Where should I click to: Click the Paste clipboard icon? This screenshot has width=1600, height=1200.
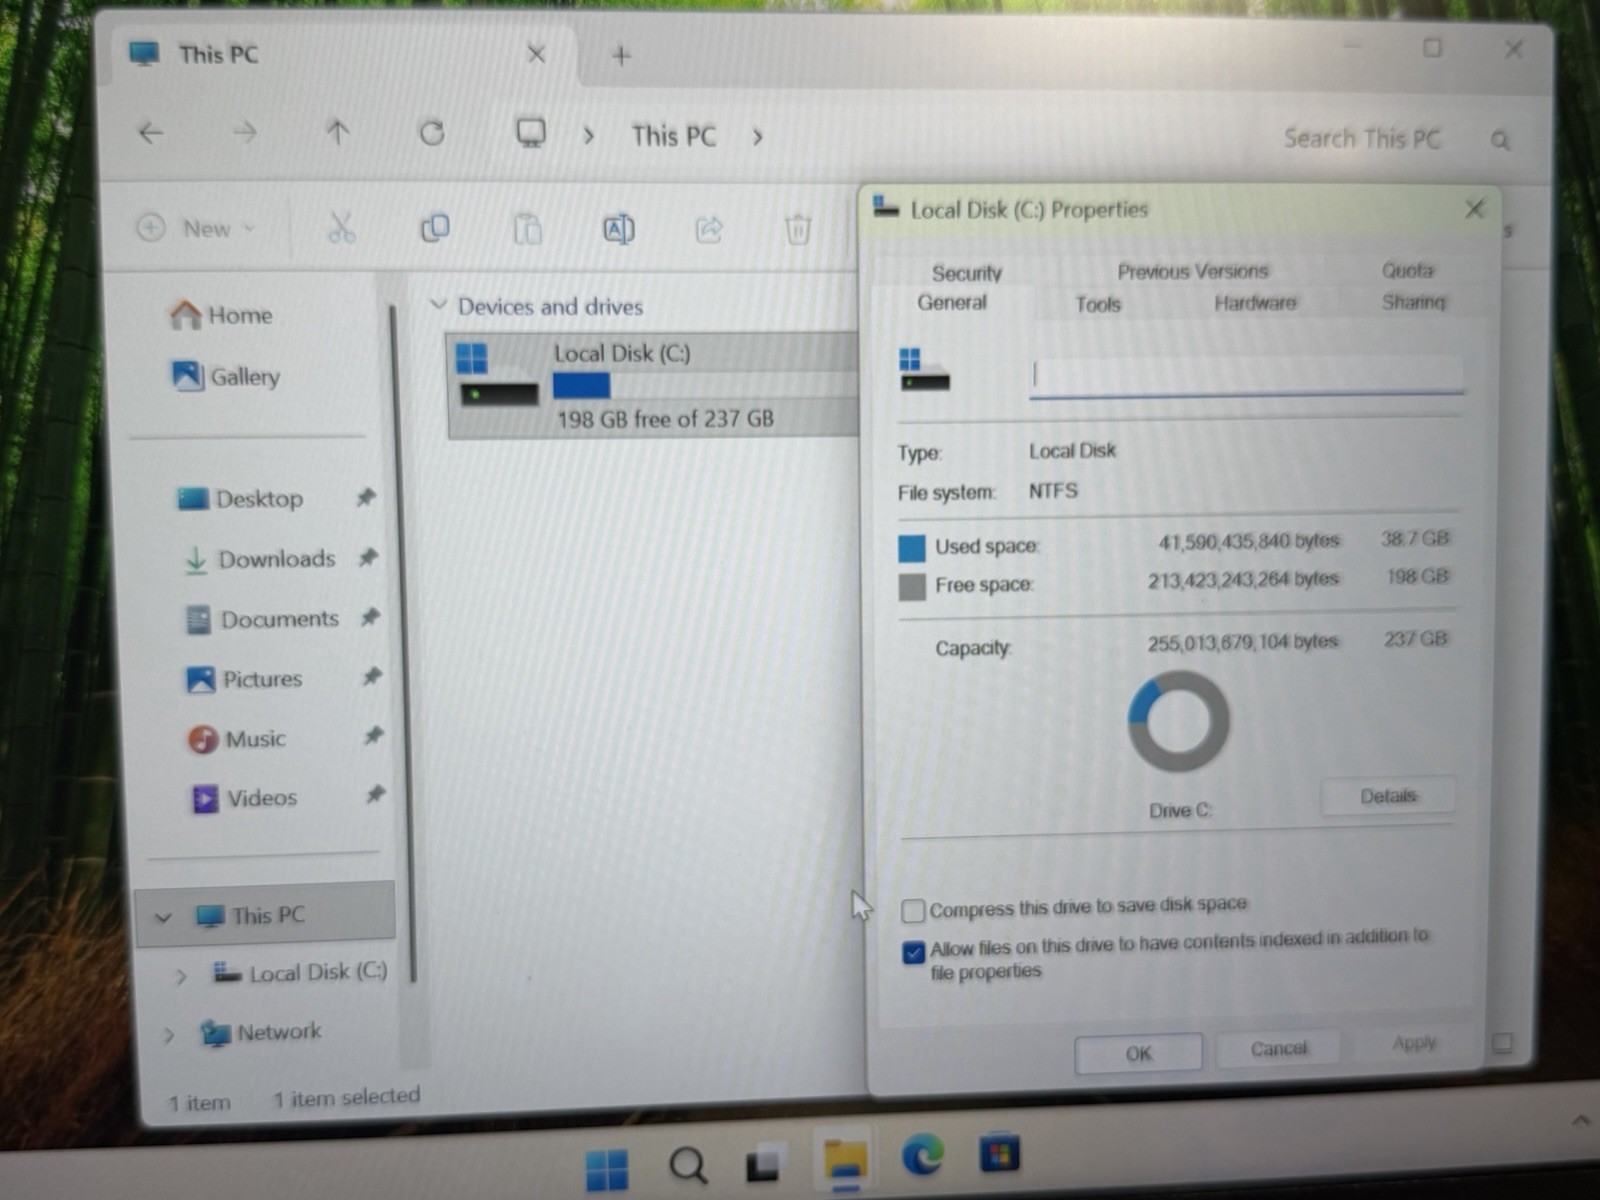point(527,229)
